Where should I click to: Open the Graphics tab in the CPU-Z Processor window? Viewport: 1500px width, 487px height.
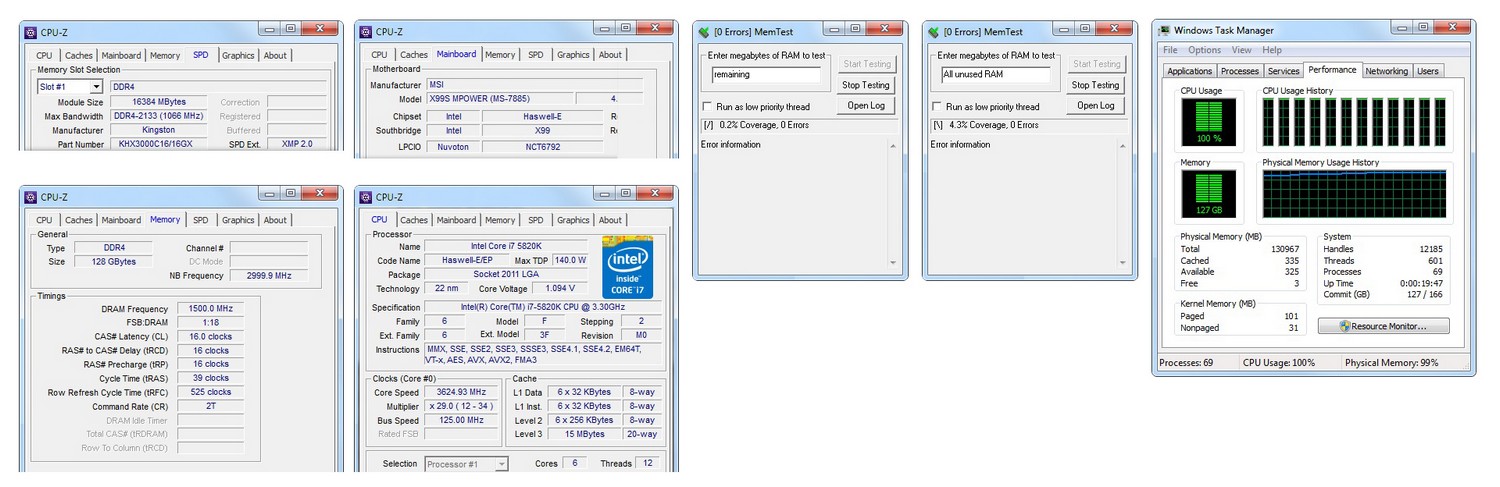click(573, 221)
